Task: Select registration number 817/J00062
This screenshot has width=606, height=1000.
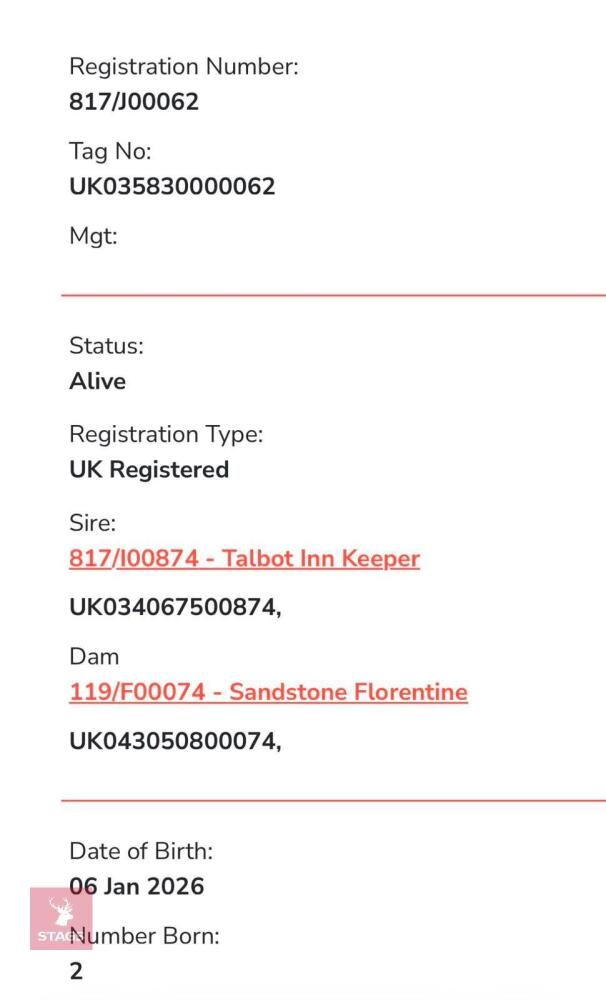Action: [x=134, y=101]
